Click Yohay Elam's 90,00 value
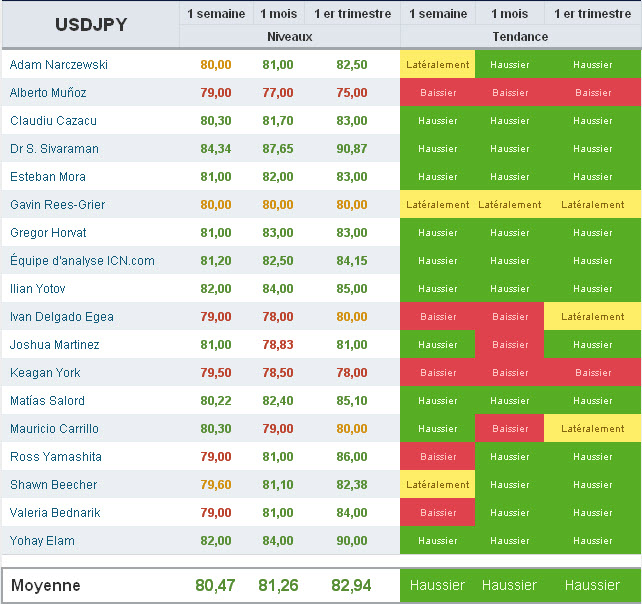 (x=352, y=541)
